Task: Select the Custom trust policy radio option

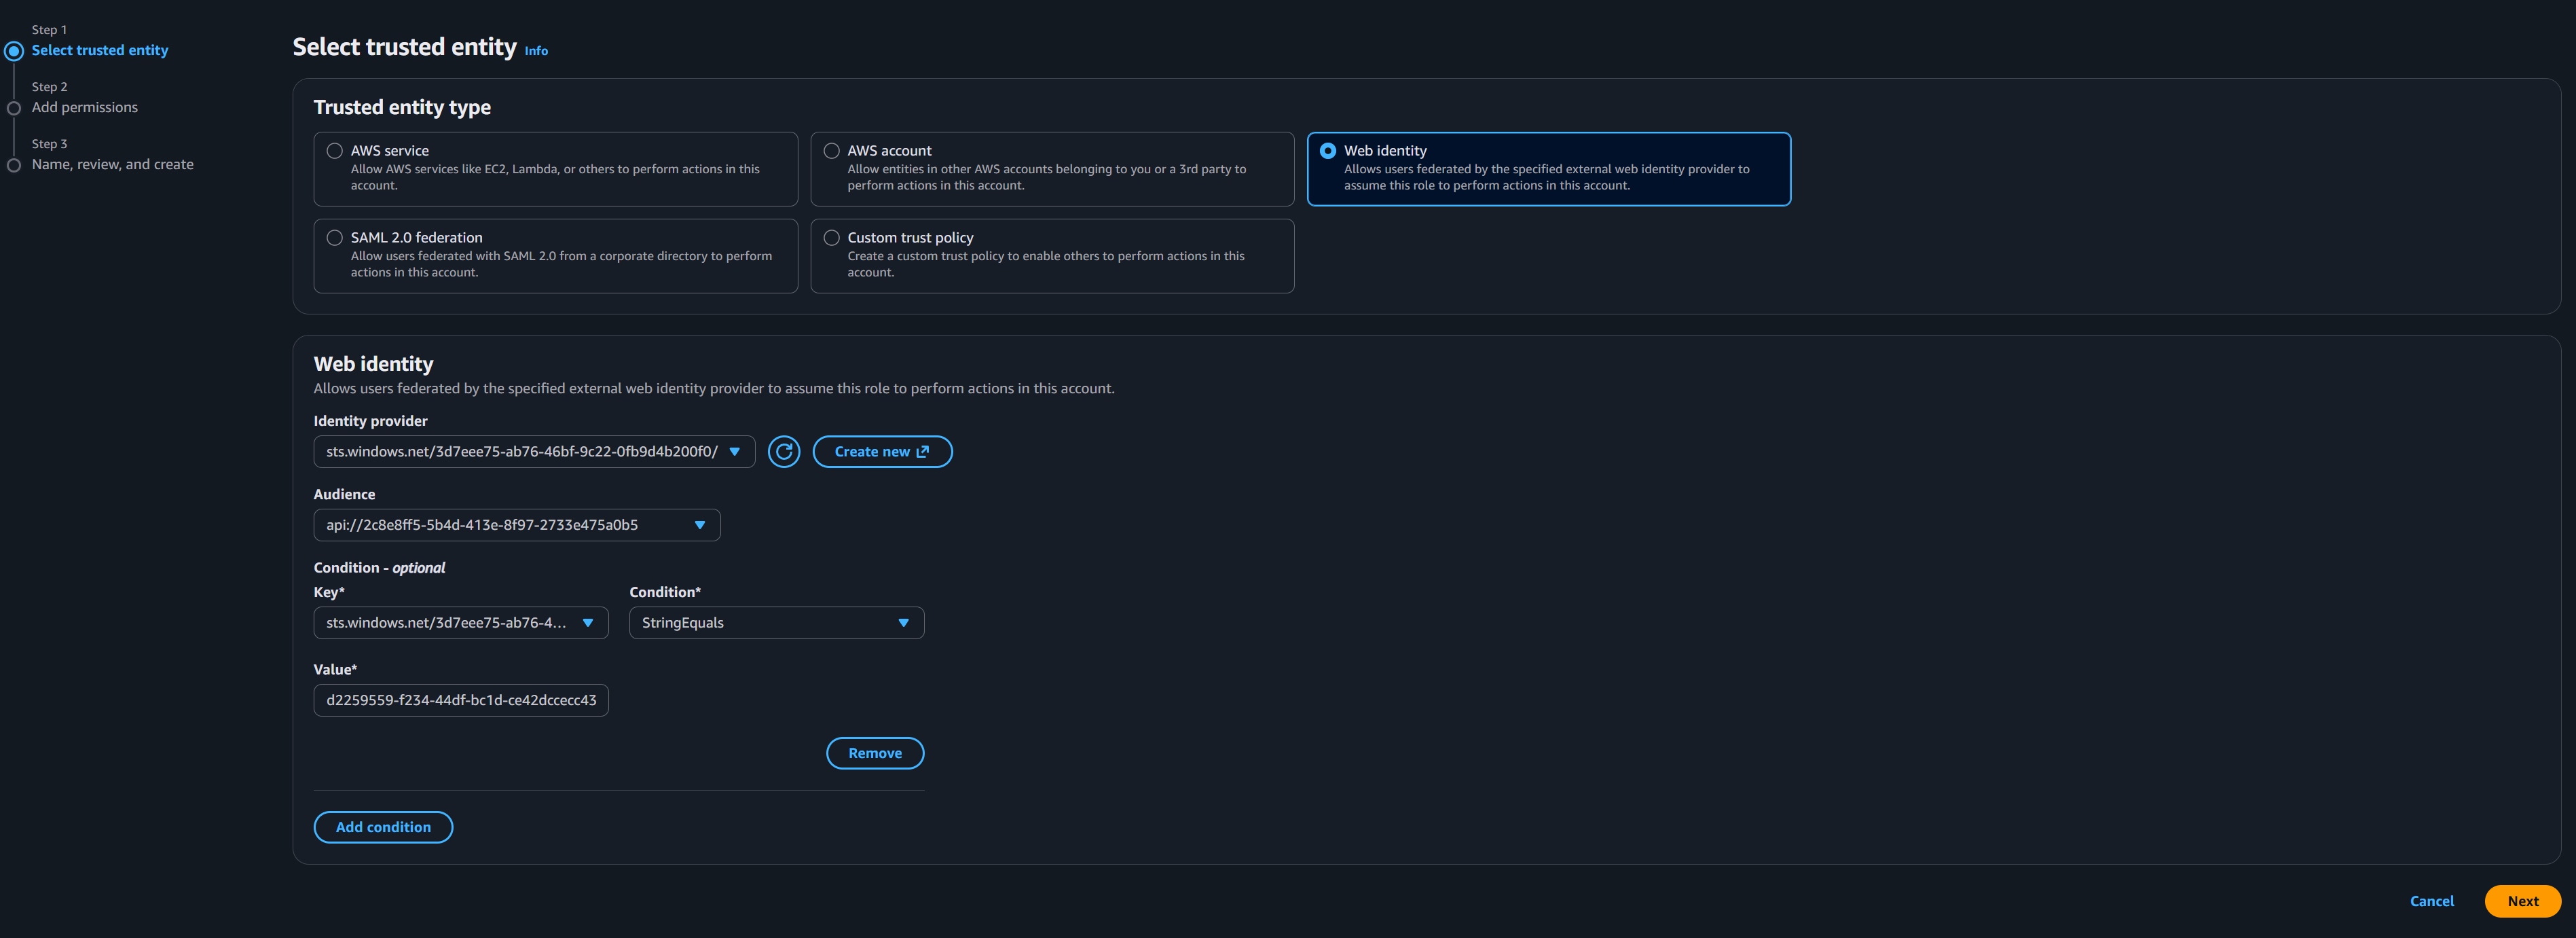Action: pyautogui.click(x=831, y=238)
